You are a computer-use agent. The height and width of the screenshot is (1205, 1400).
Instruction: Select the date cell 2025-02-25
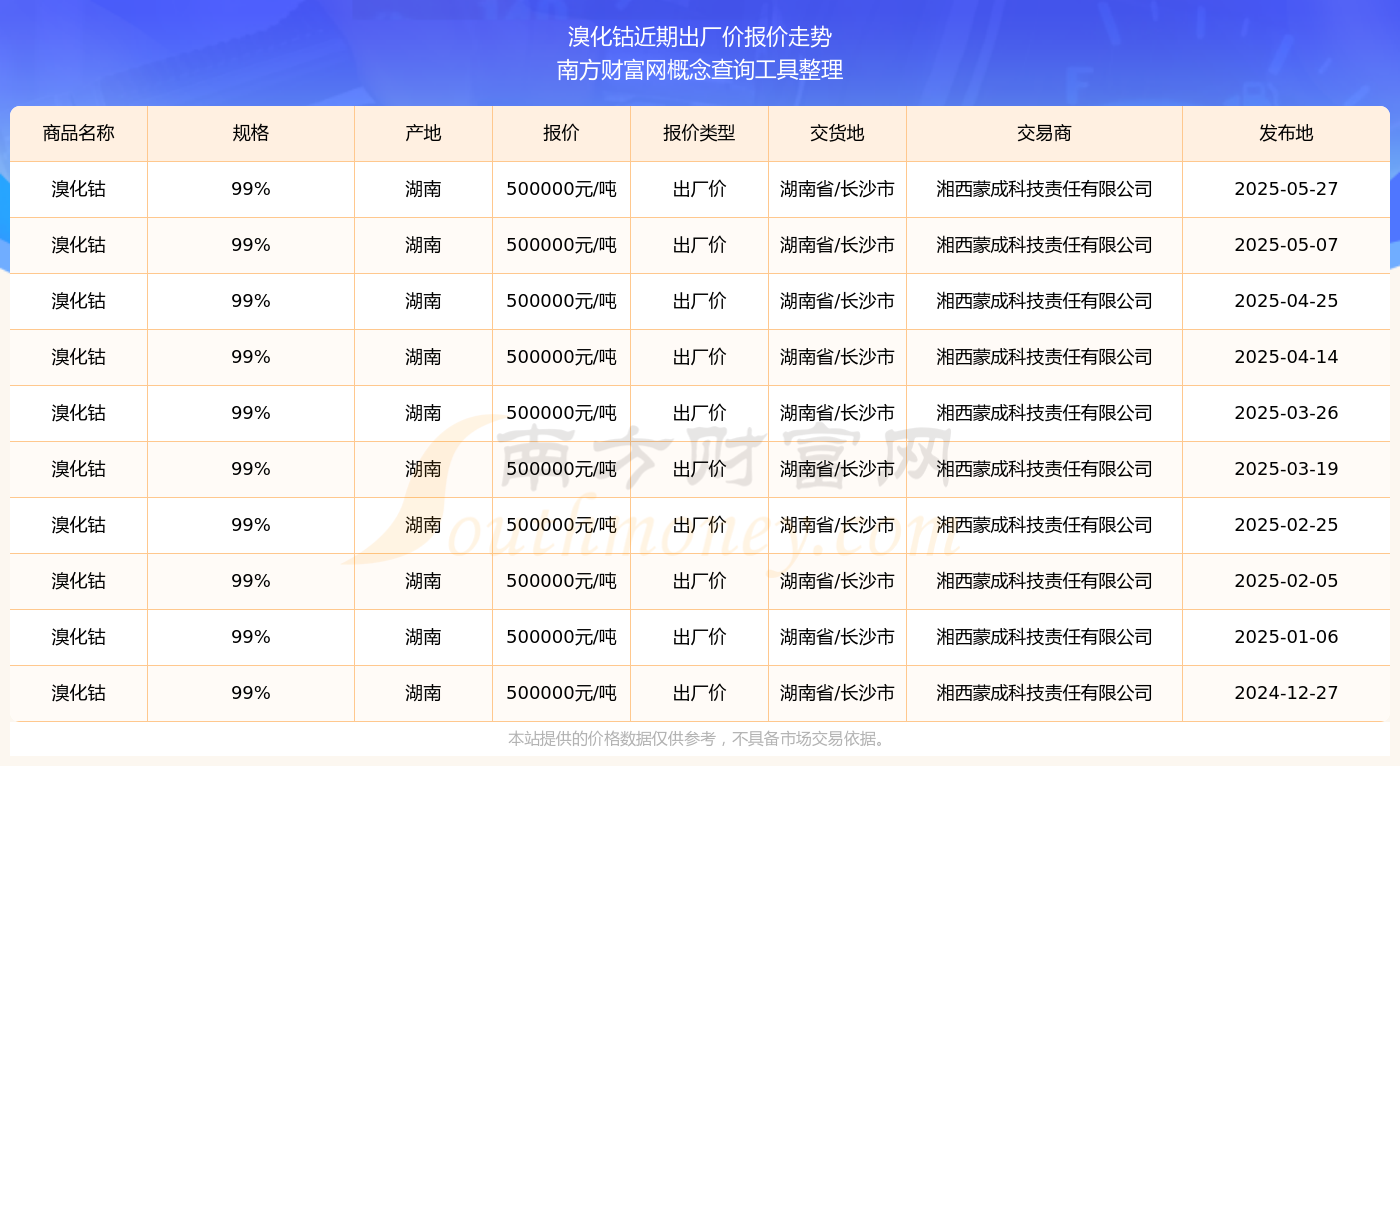click(1286, 525)
